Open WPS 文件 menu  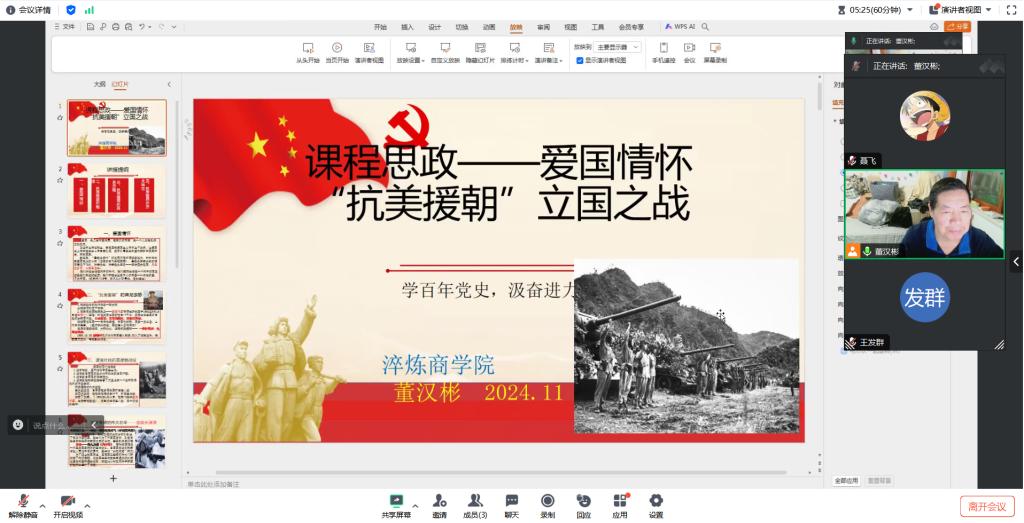[x=65, y=27]
